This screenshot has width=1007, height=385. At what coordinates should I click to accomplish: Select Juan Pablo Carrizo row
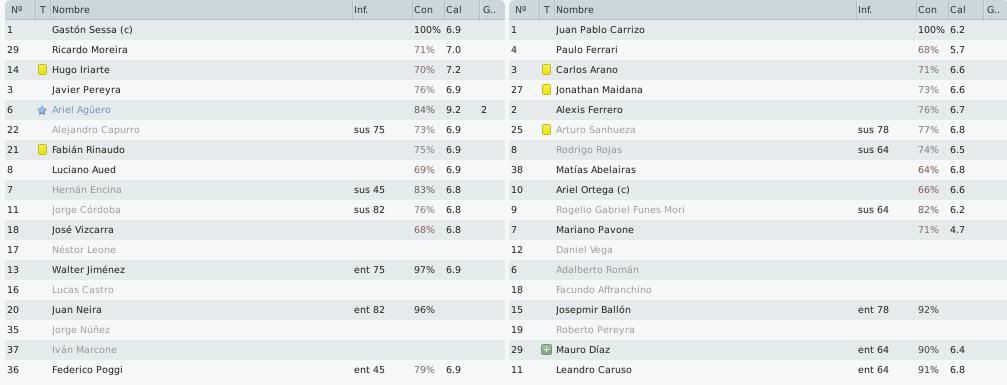(758, 30)
